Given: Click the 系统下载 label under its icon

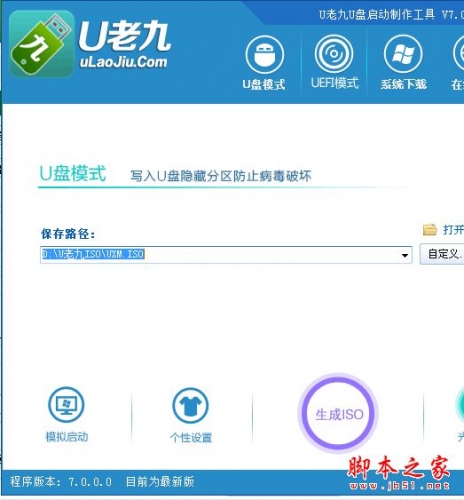Looking at the screenshot, I should (404, 84).
